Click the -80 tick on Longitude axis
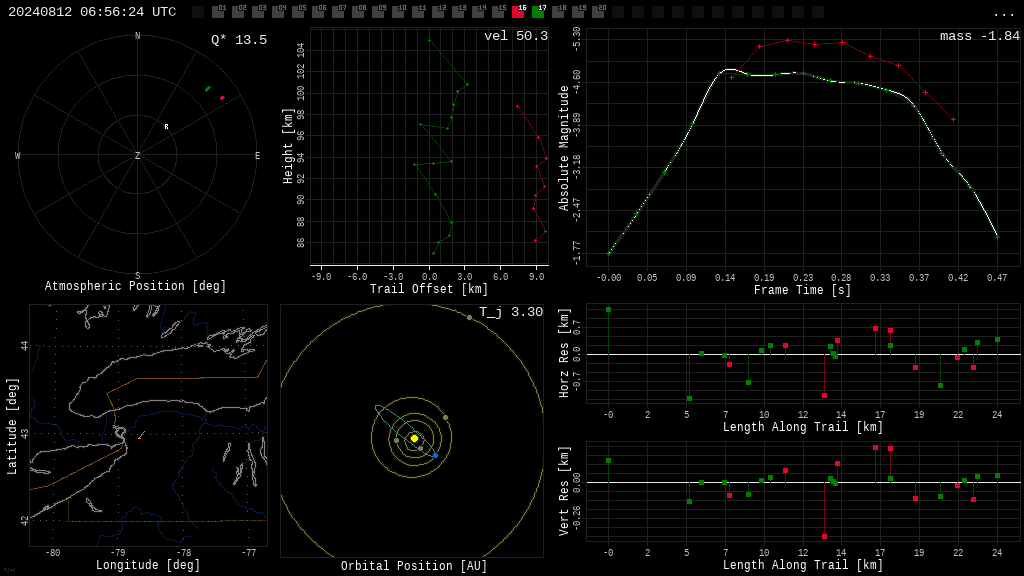The image size is (1024, 576). (52, 552)
